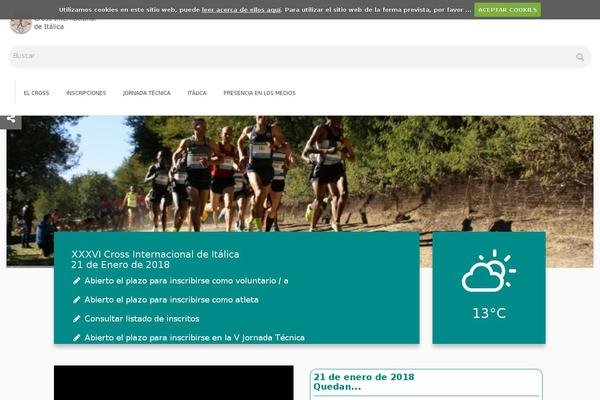600x400 pixels.
Task: Click the pencil icon beside listado de inscritos
Action: [x=77, y=319]
